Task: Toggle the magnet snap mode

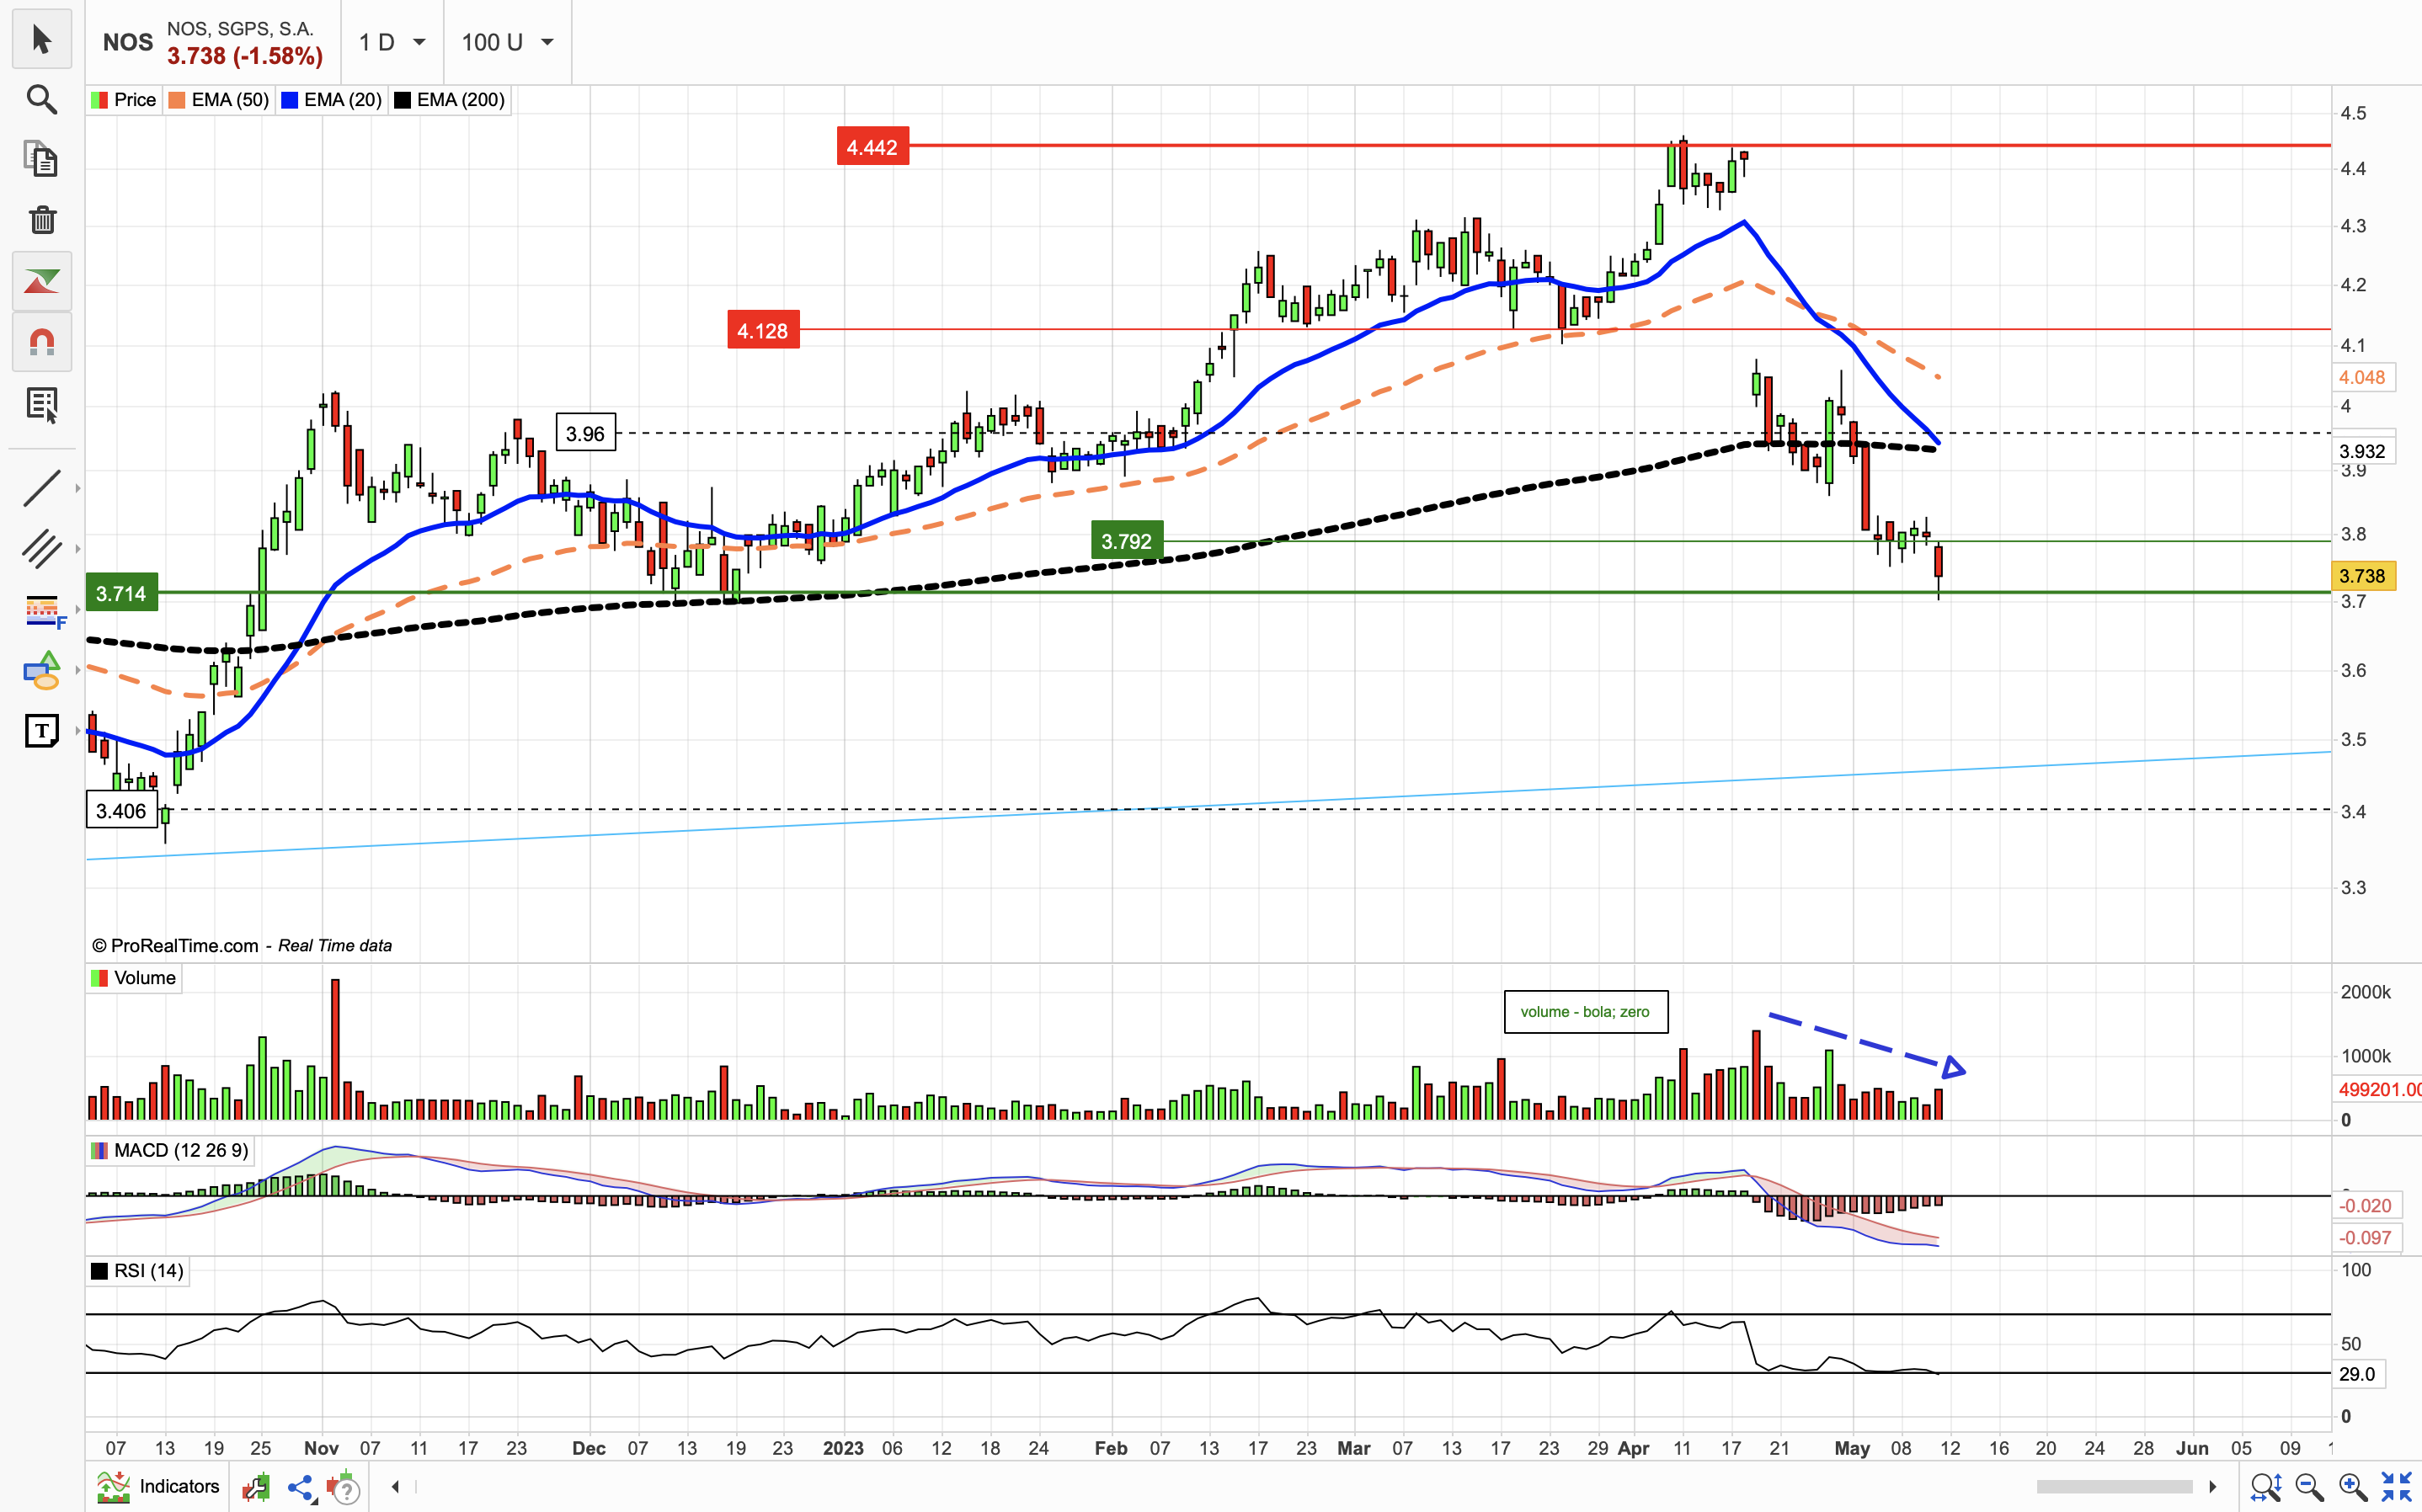Action: (x=41, y=343)
